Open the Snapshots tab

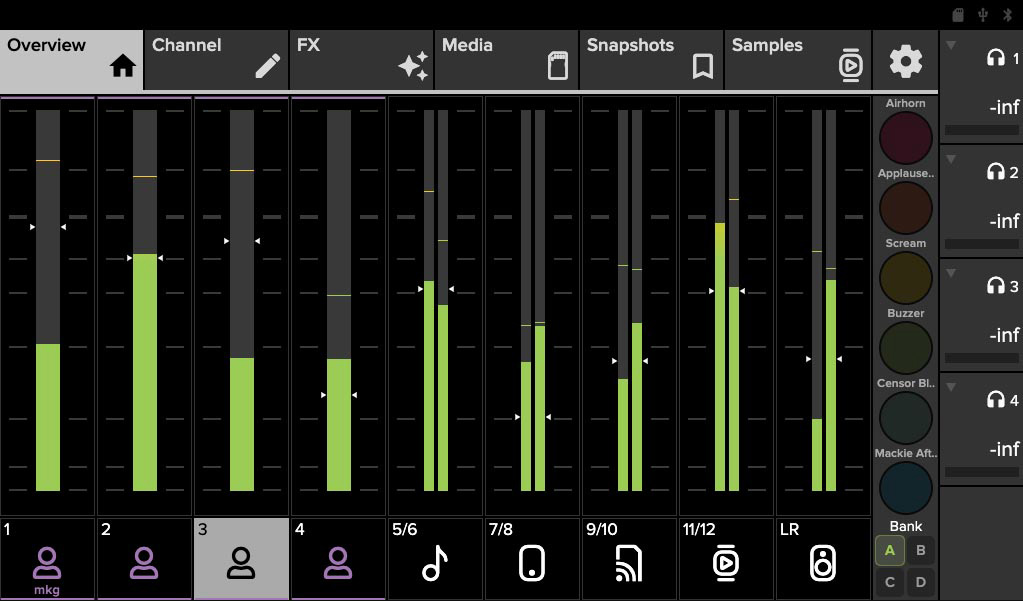click(x=651, y=60)
